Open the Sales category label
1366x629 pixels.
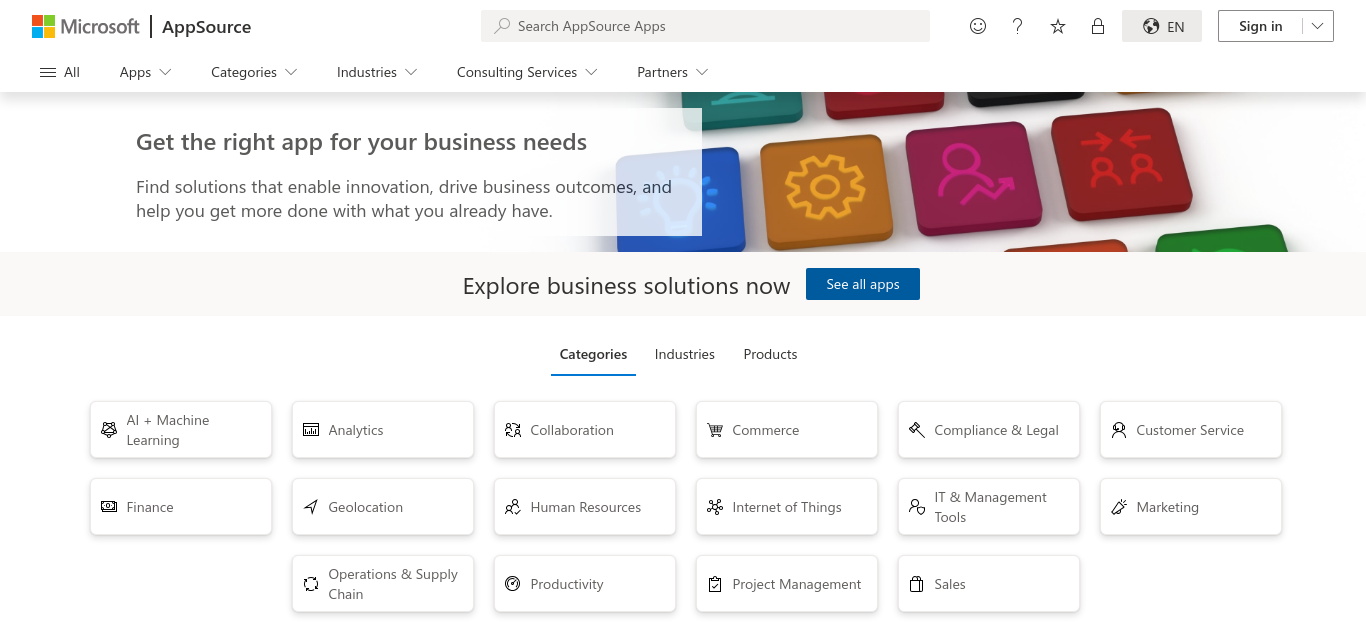[950, 584]
